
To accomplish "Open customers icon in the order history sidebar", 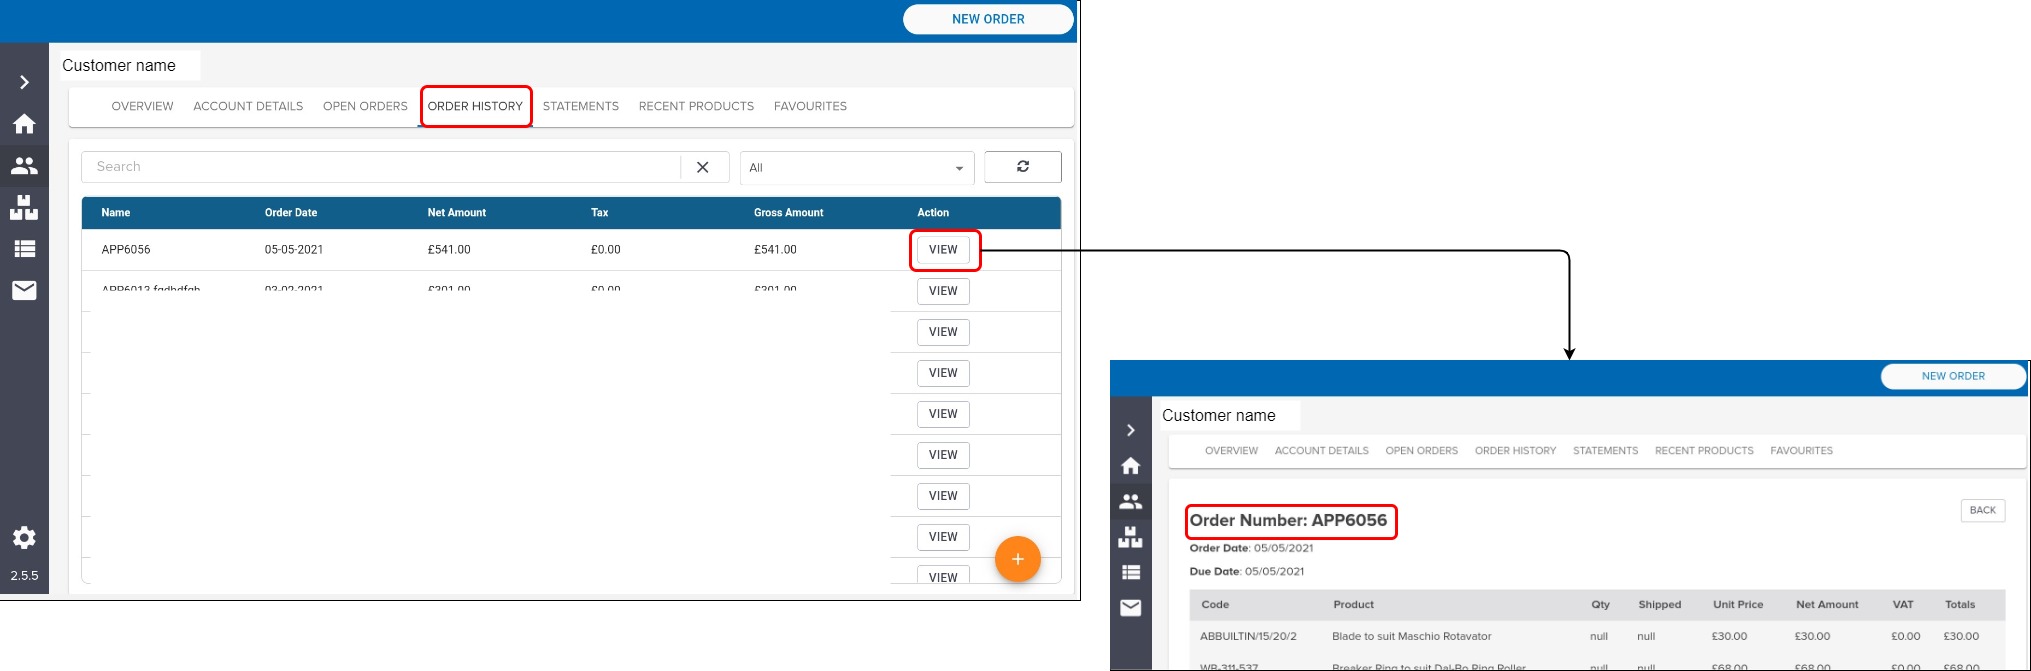I will (24, 166).
